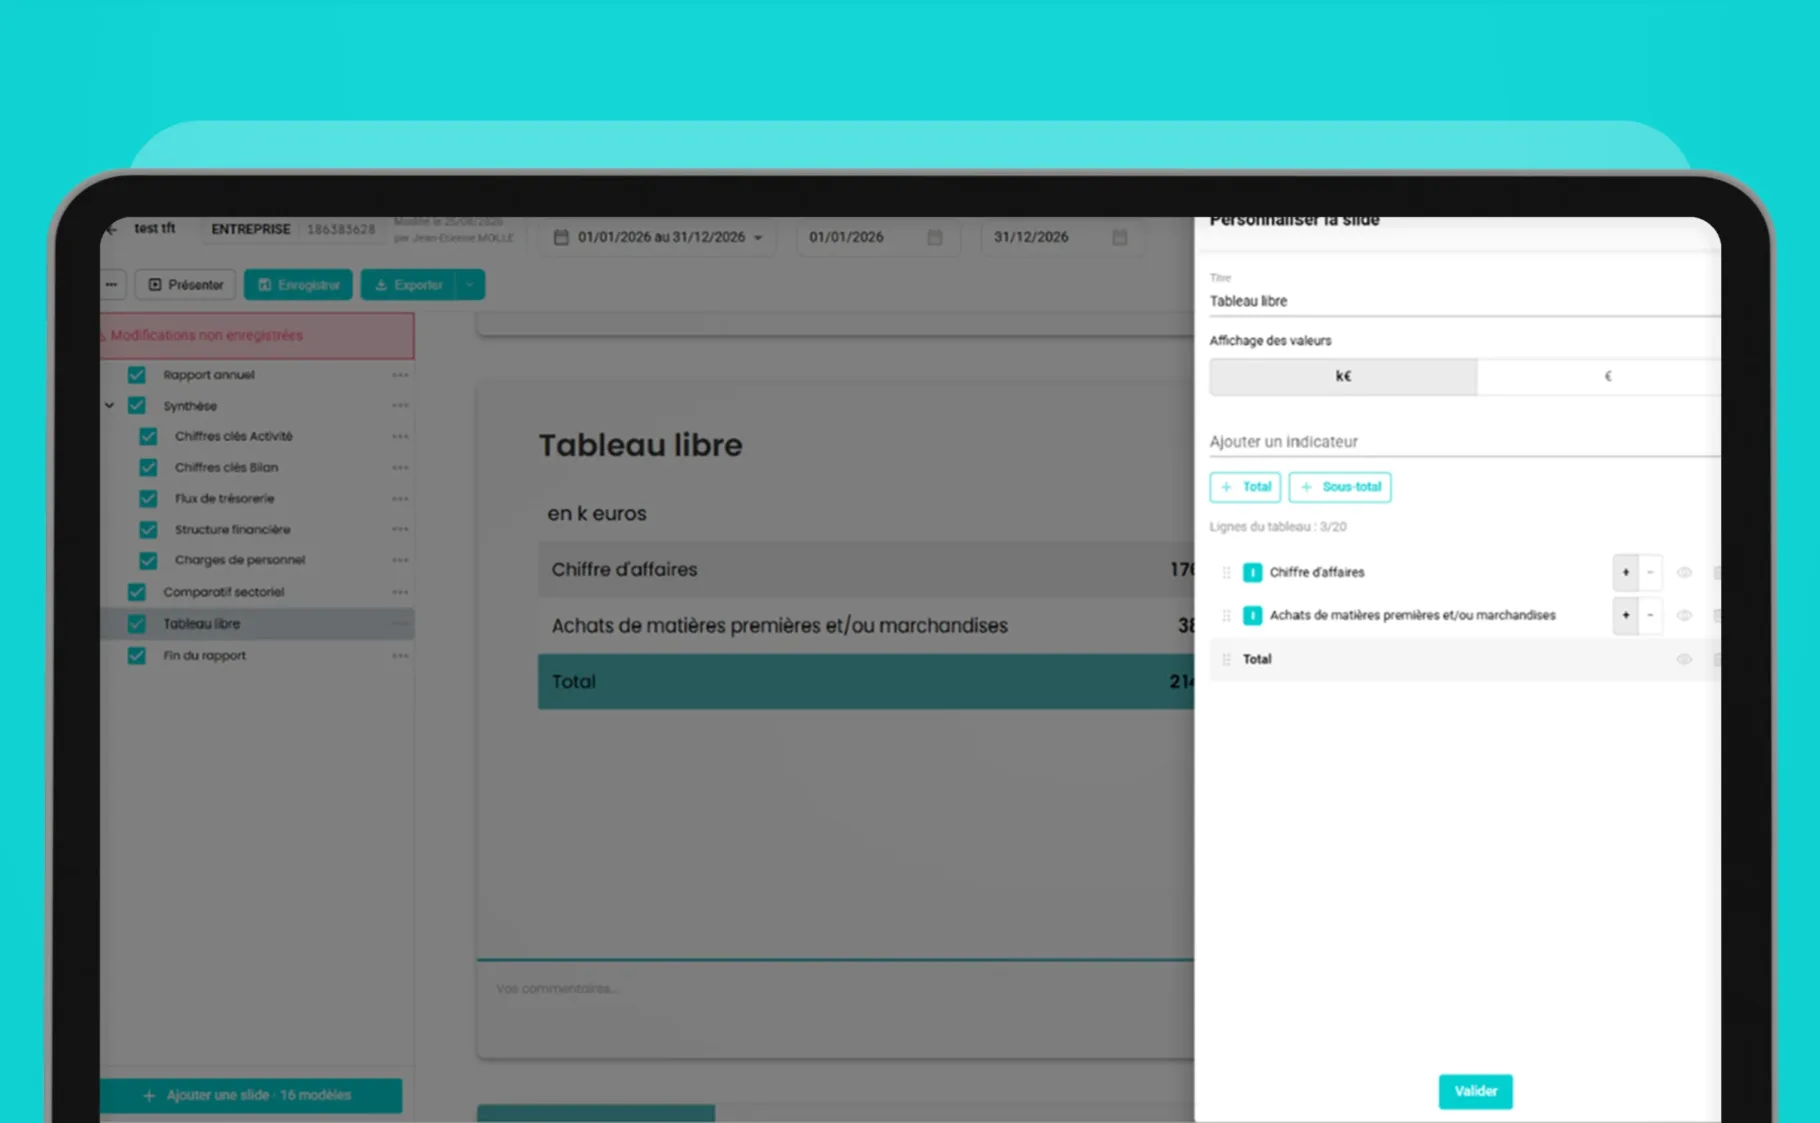Add a Sous-total line
1820x1123 pixels.
1340,487
